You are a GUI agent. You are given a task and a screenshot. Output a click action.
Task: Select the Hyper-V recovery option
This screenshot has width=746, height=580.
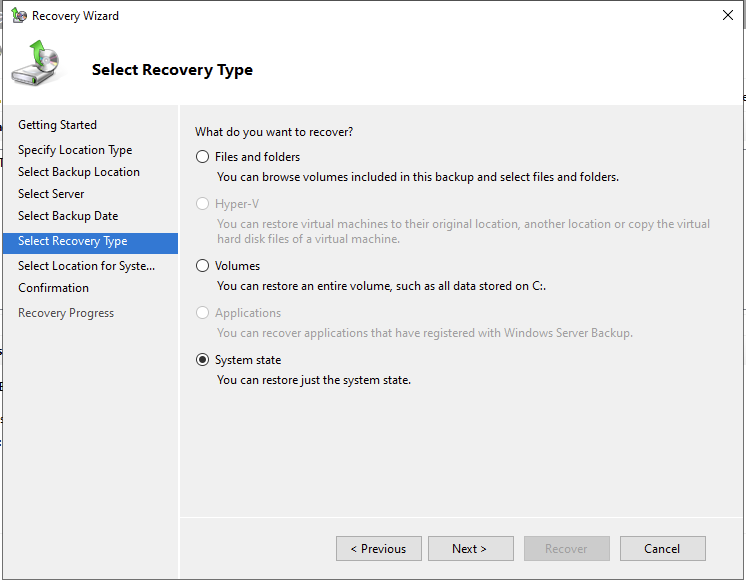click(x=203, y=204)
